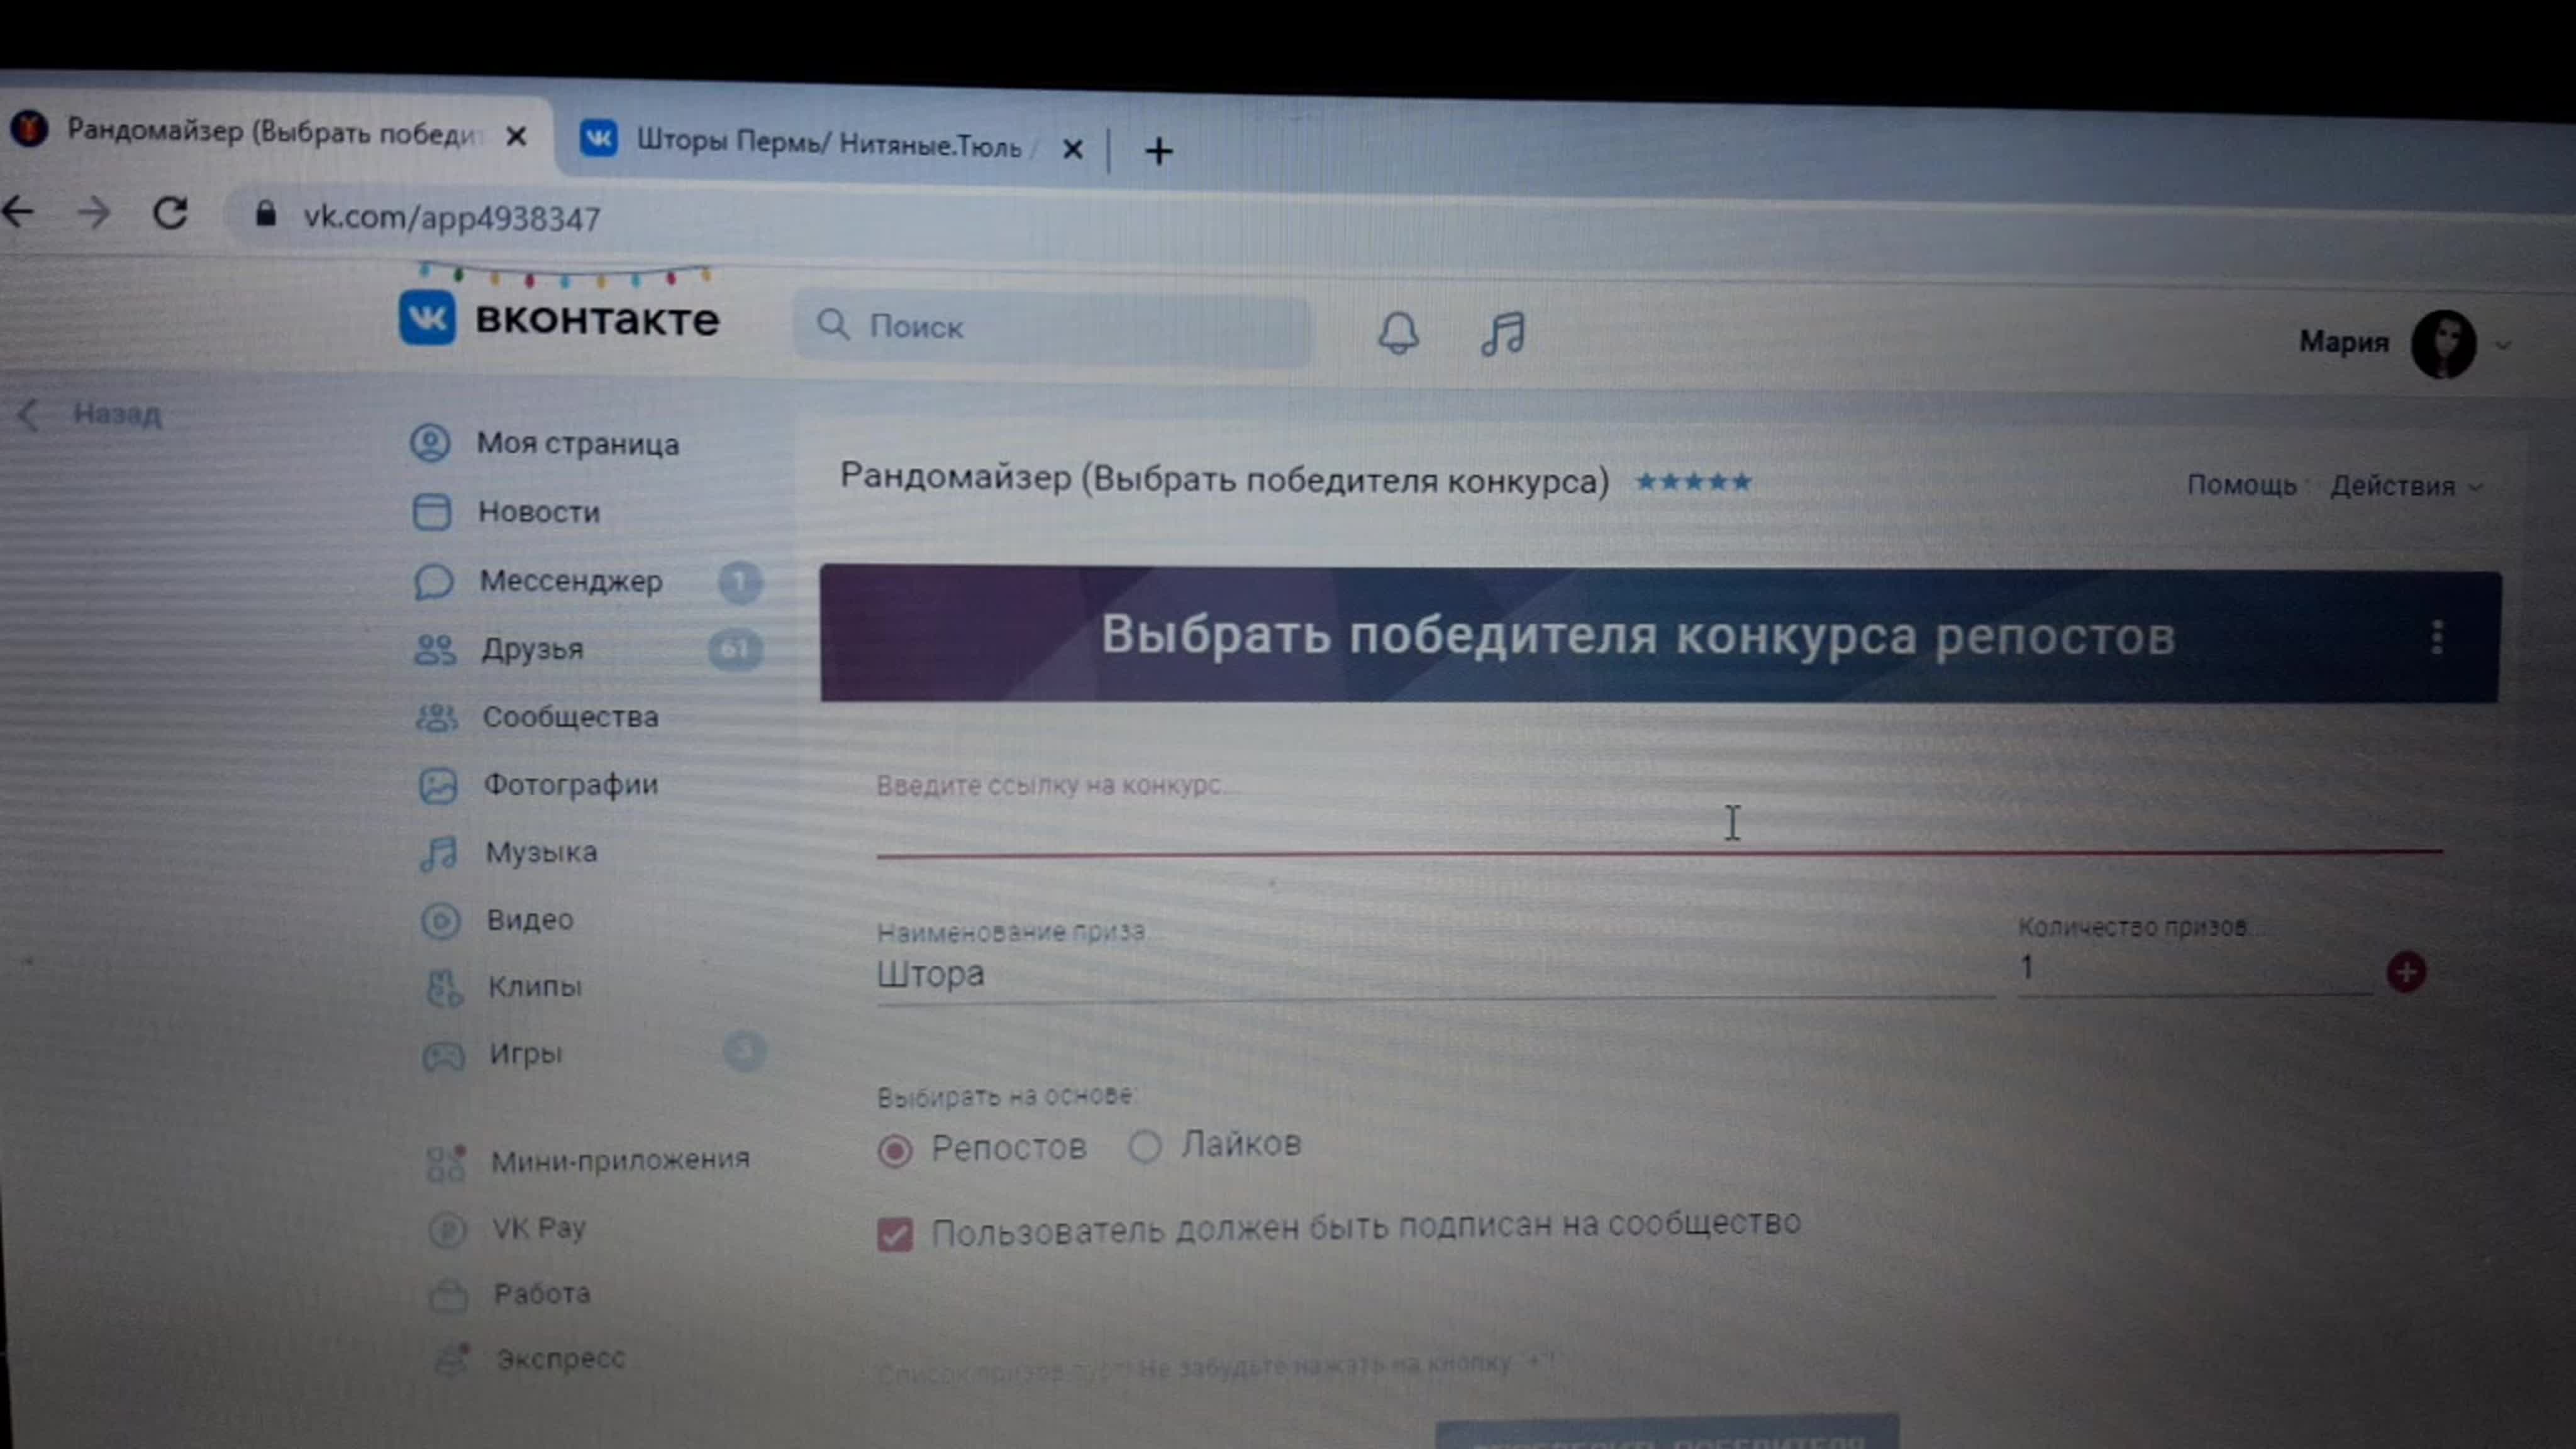Select the Репостов radio button
This screenshot has height=1449, width=2576.
(895, 1151)
